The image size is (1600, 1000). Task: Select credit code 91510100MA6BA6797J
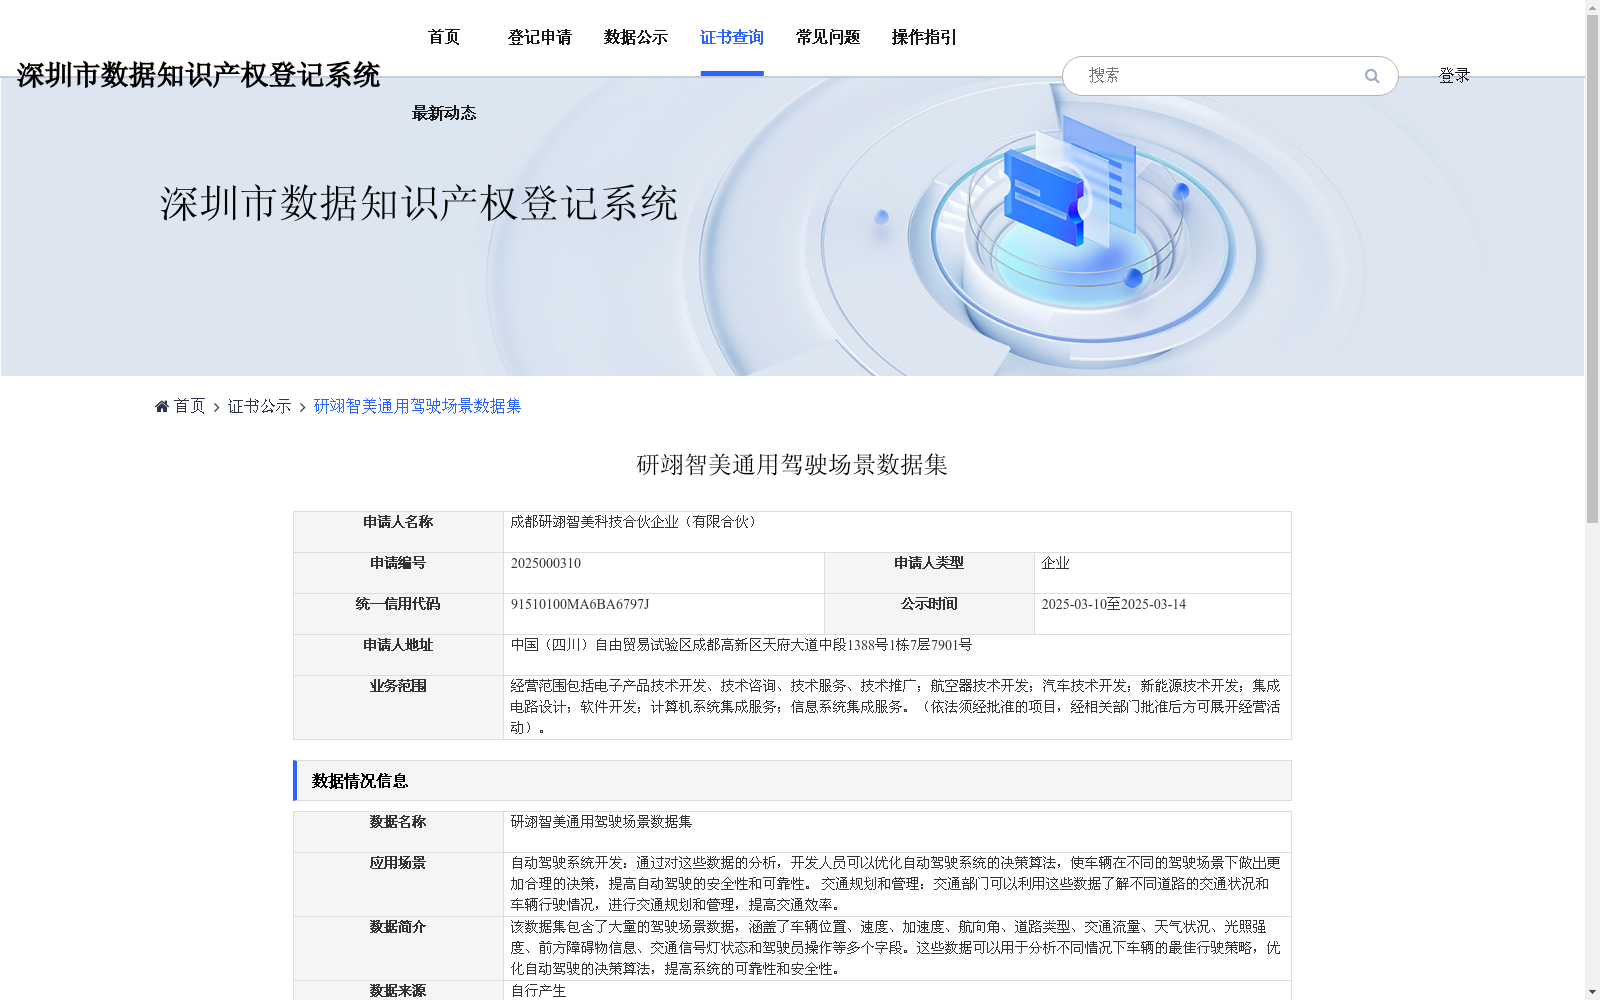pyautogui.click(x=580, y=604)
